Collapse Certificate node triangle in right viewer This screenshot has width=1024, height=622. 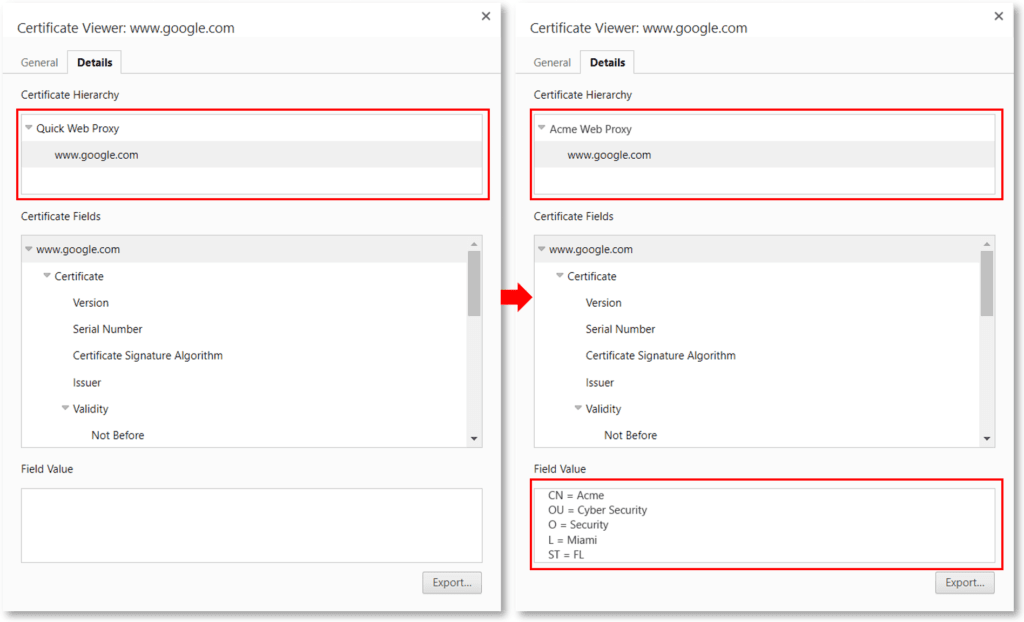coord(560,276)
